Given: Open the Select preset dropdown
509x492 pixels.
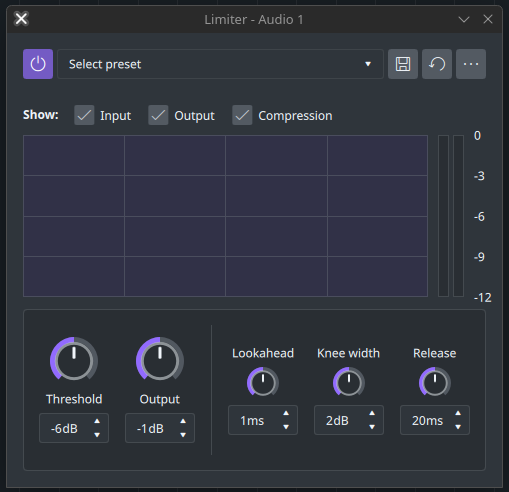Looking at the screenshot, I should 220,64.
